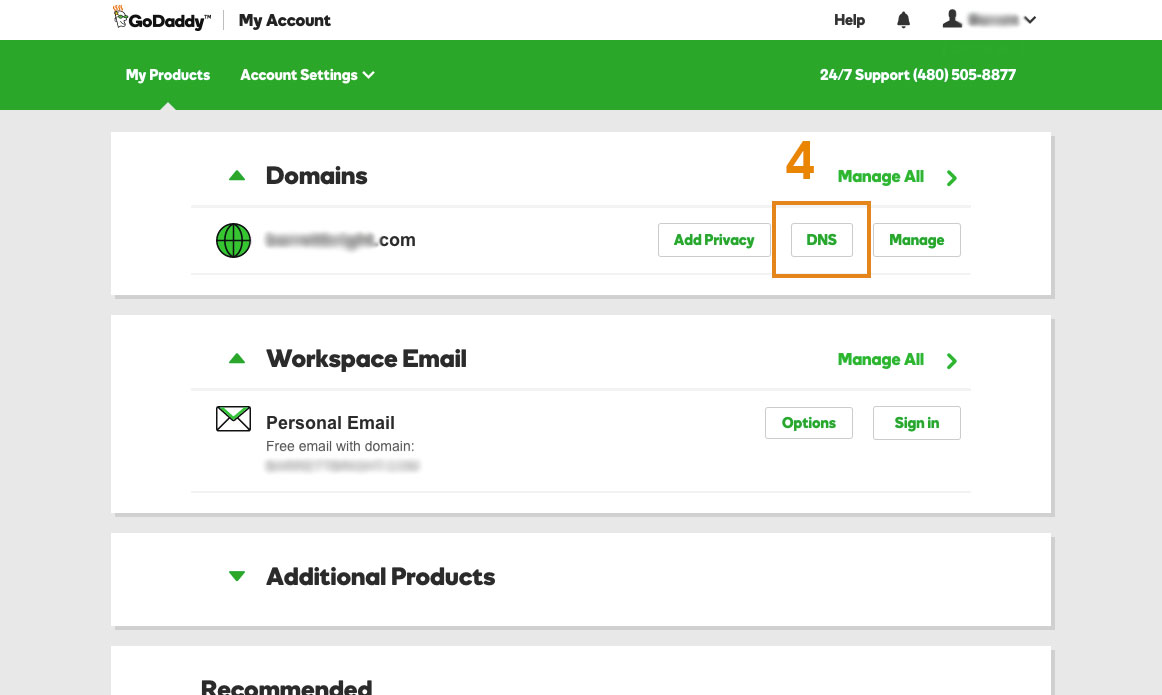Collapse the Domains section
The image size is (1162, 695).
pos(237,176)
